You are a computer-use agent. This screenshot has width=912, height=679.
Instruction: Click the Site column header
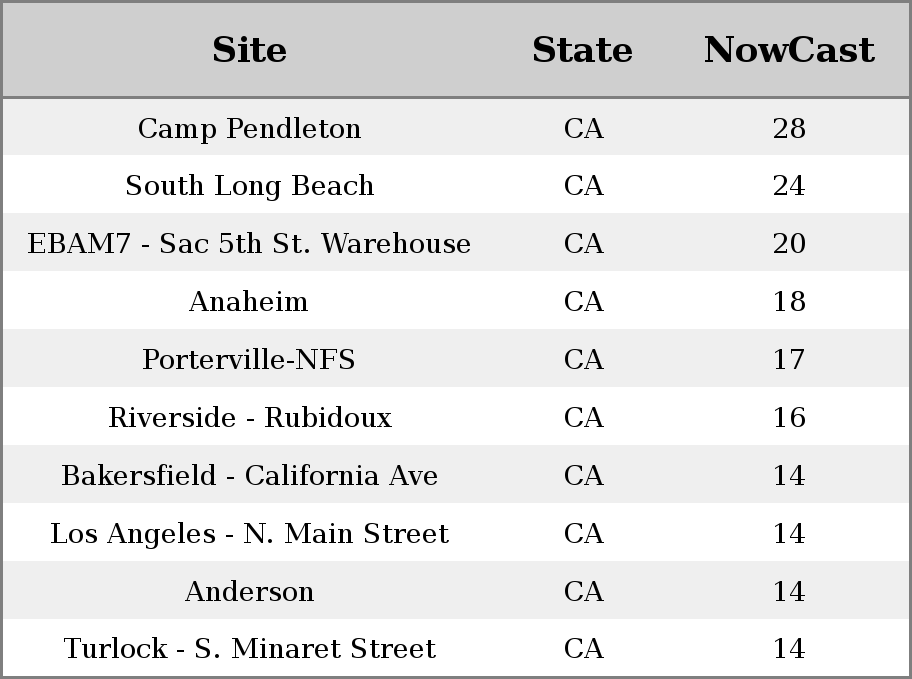pos(250,50)
